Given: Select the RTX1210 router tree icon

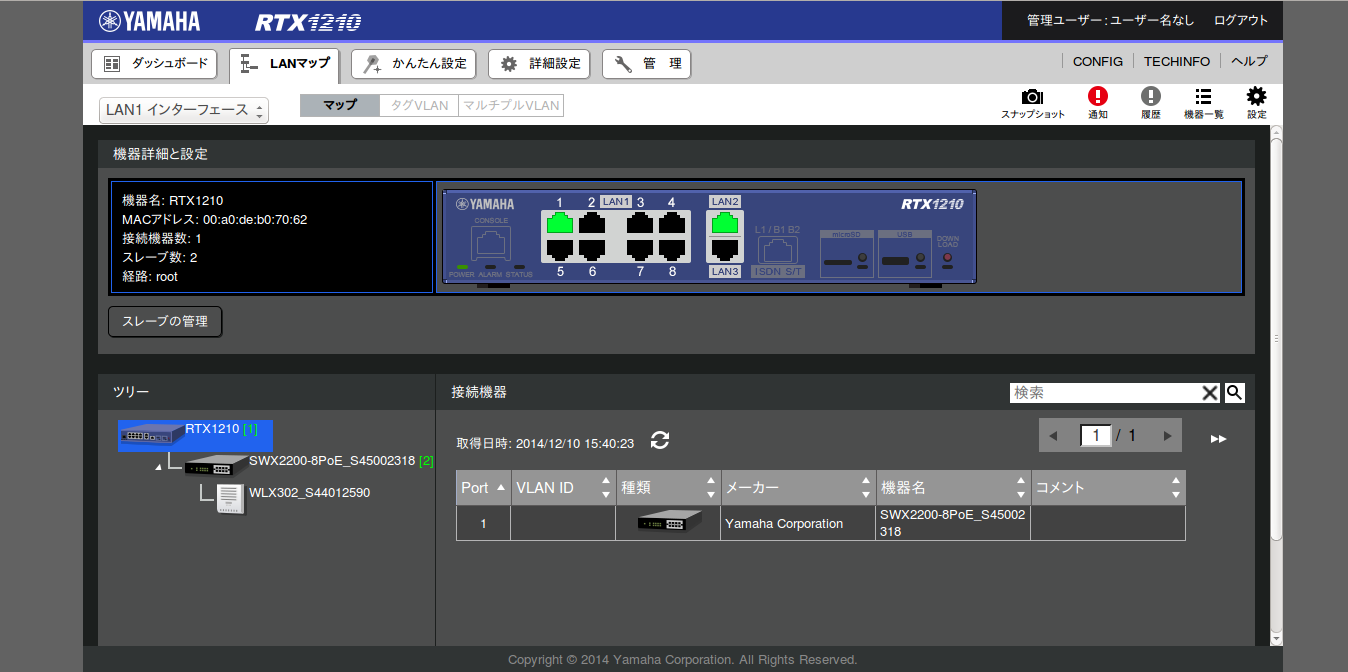Looking at the screenshot, I should pyautogui.click(x=152, y=434).
